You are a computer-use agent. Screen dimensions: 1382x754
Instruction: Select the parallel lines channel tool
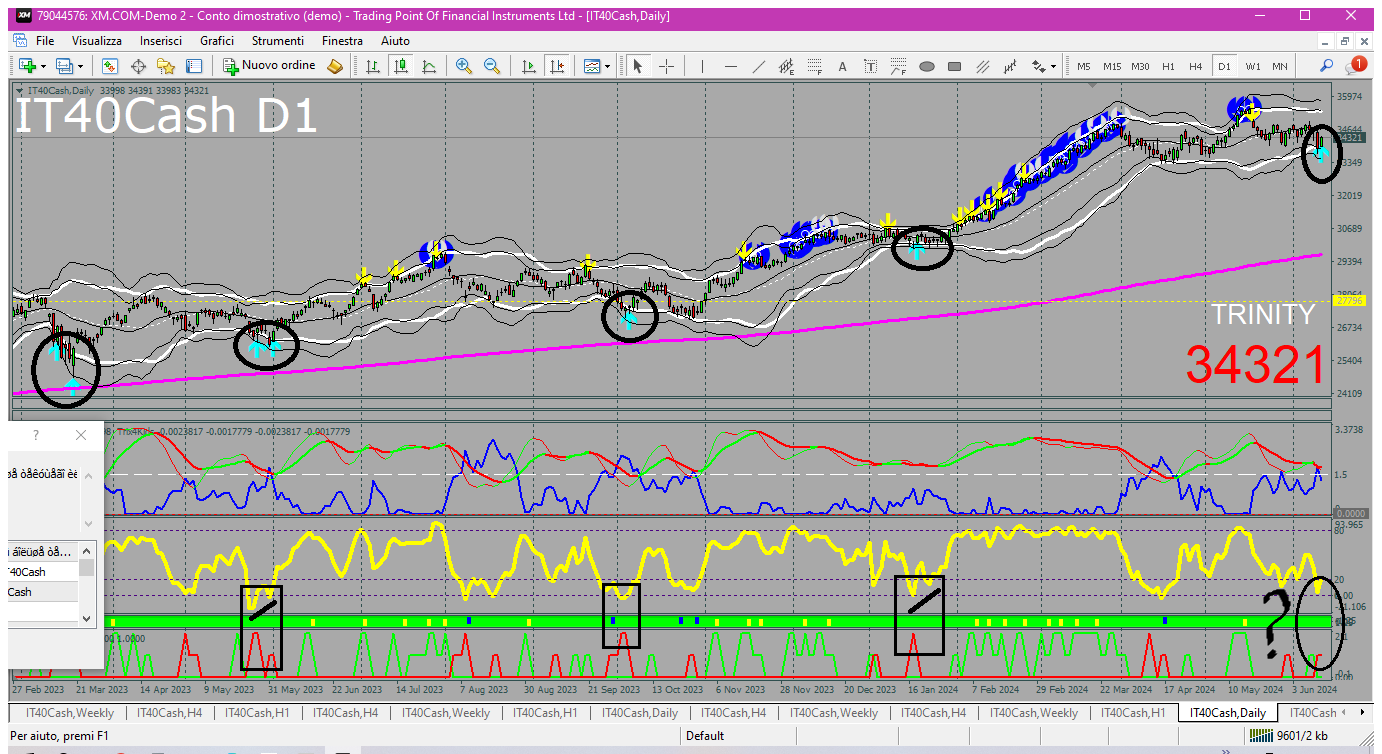coord(984,66)
